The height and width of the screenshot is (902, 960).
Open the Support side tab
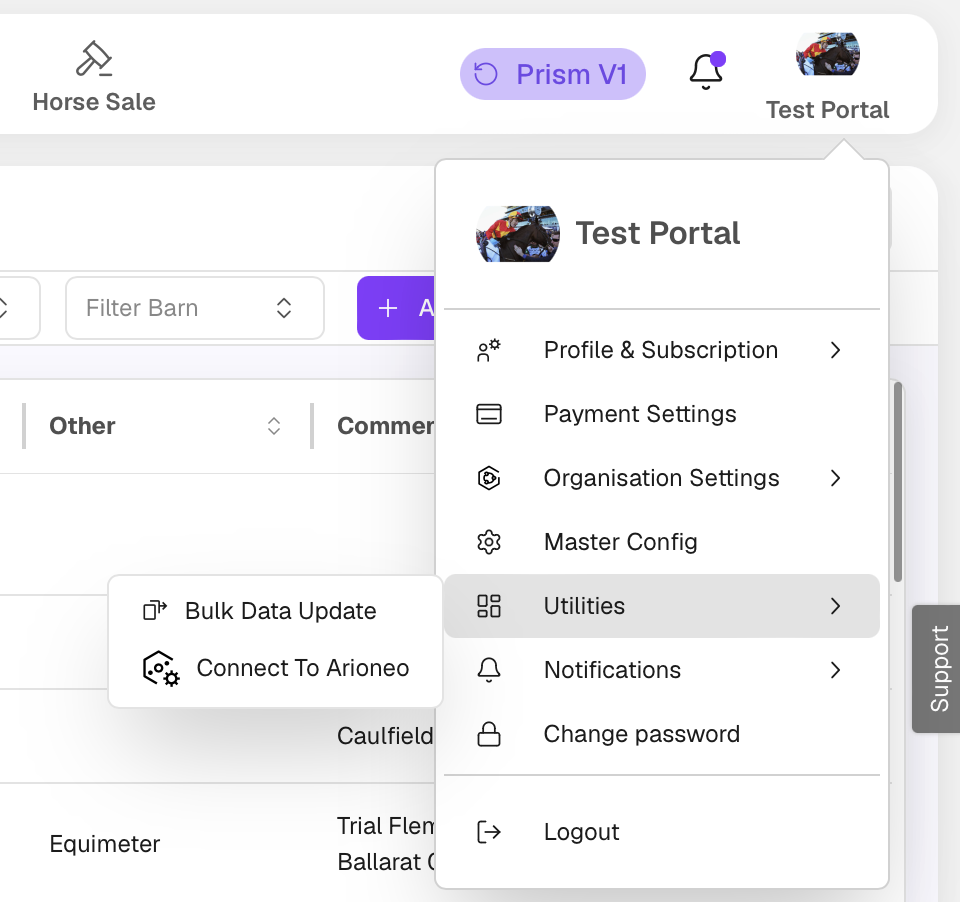[937, 669]
